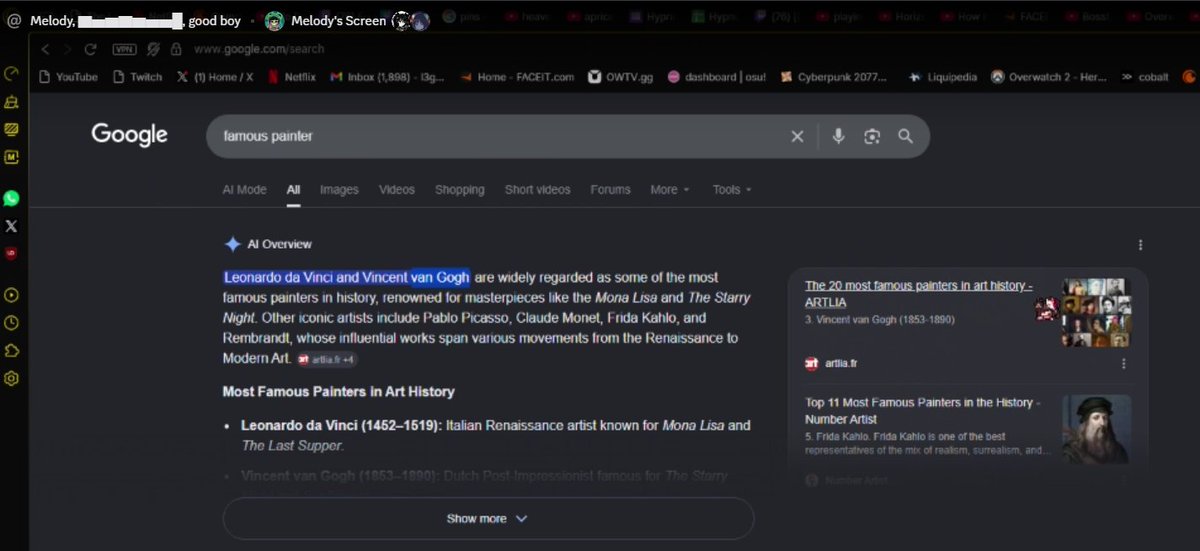
Task: Open Settings gear icon in sidebar
Action: point(12,378)
